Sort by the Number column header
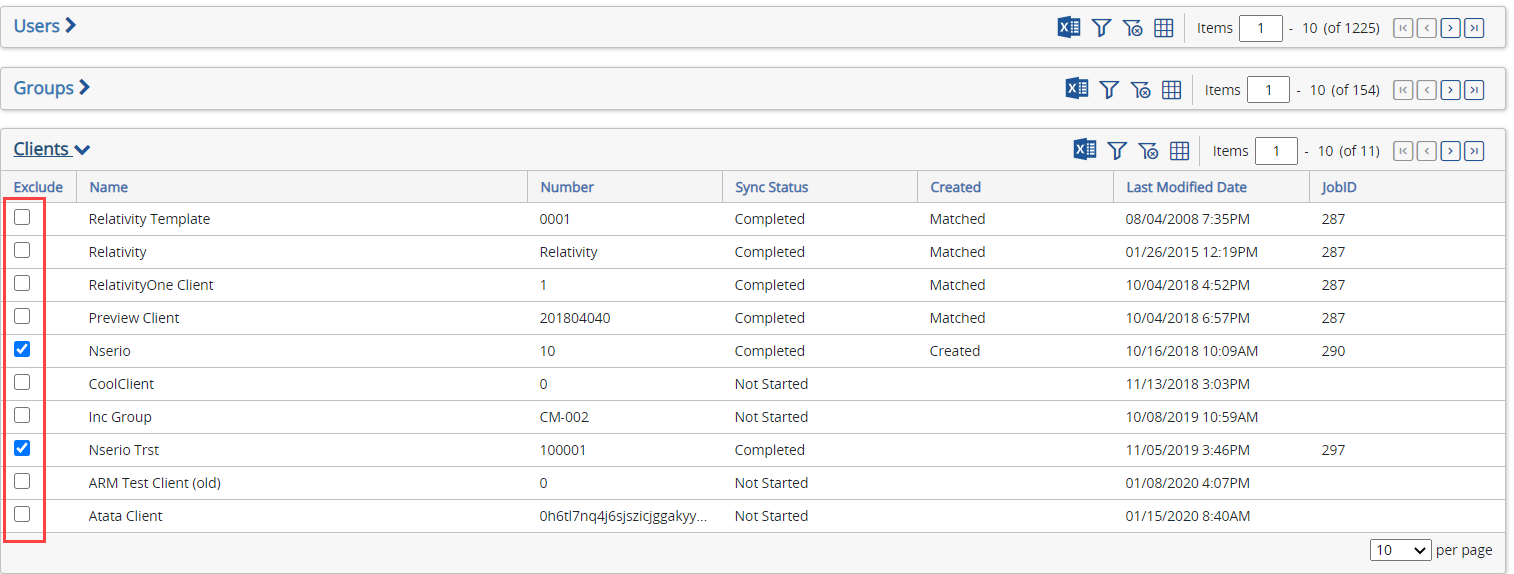This screenshot has height=574, width=1514. click(x=567, y=187)
